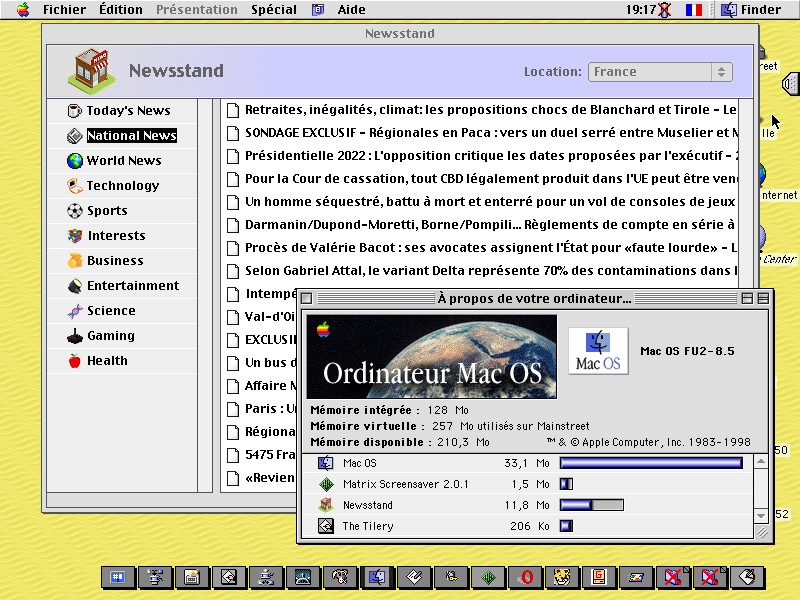Open the icon menu beside Aide

pyautogui.click(x=318, y=9)
